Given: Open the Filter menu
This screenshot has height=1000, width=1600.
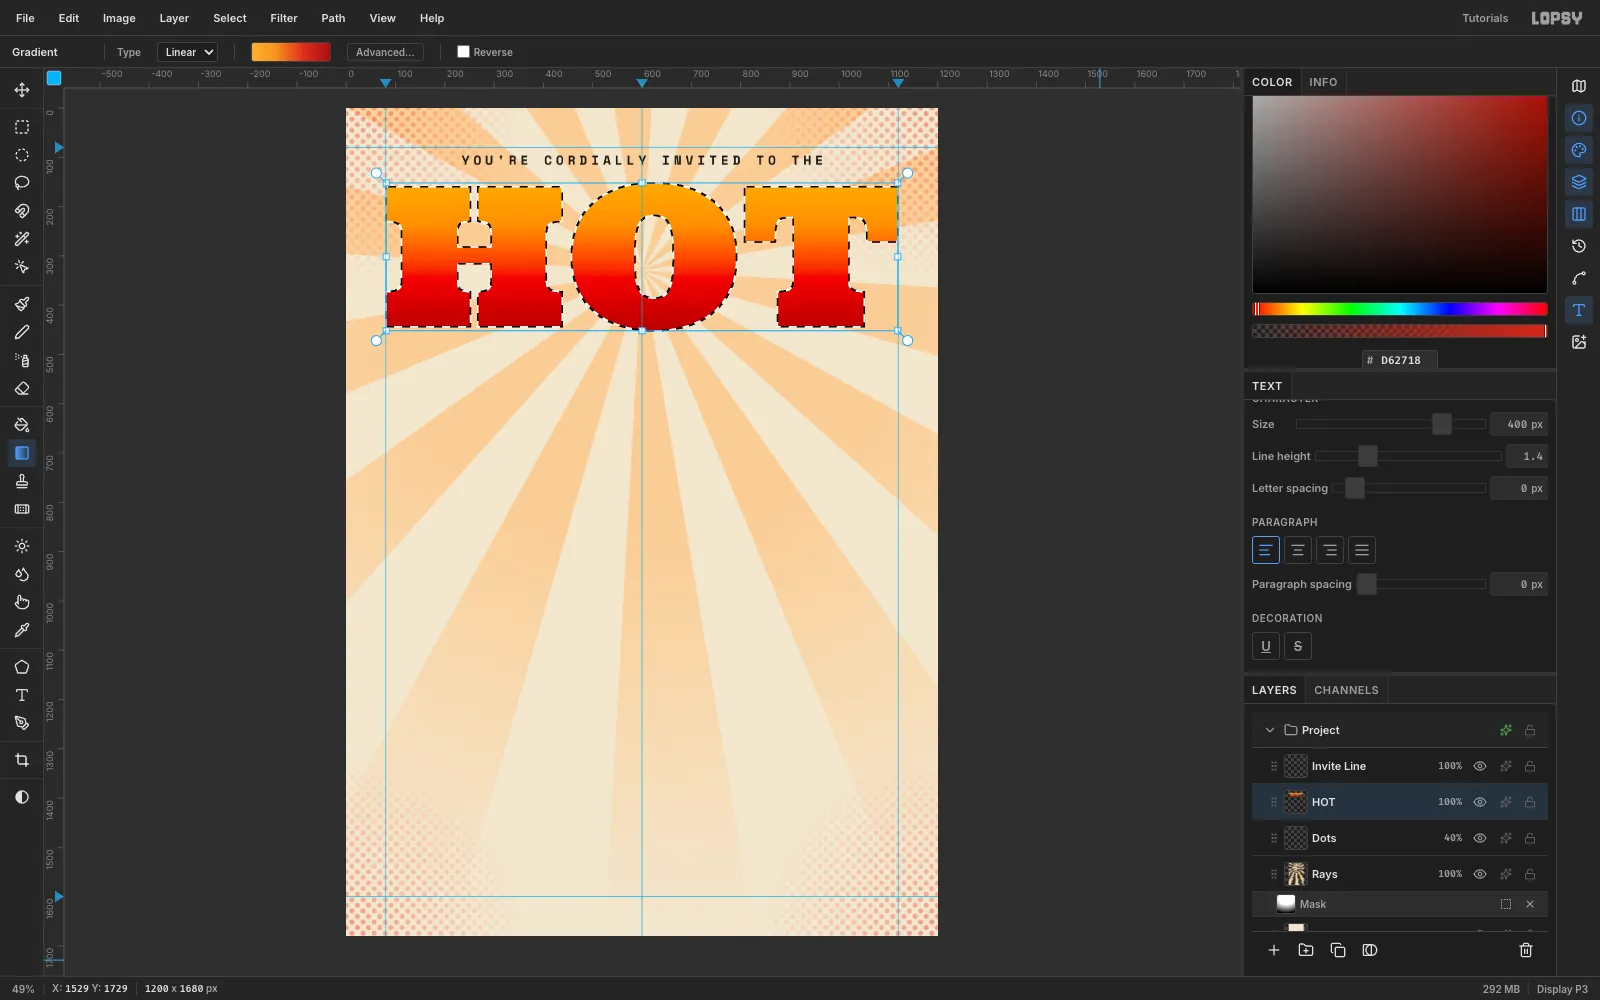Looking at the screenshot, I should (x=284, y=18).
